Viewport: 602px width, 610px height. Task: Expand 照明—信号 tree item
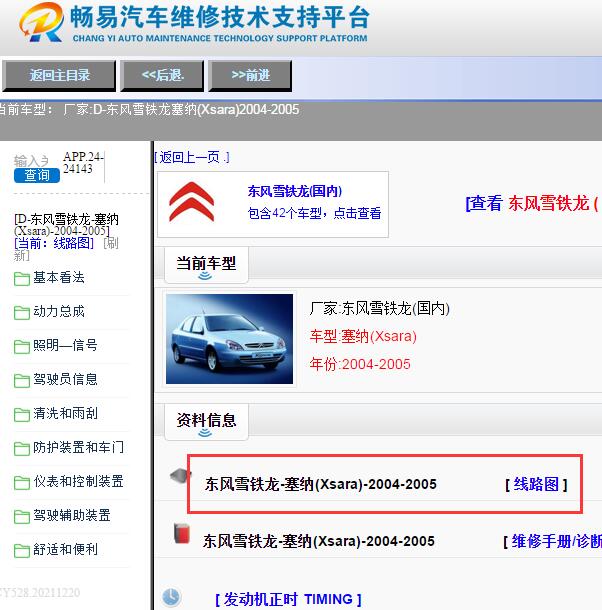click(x=65, y=345)
